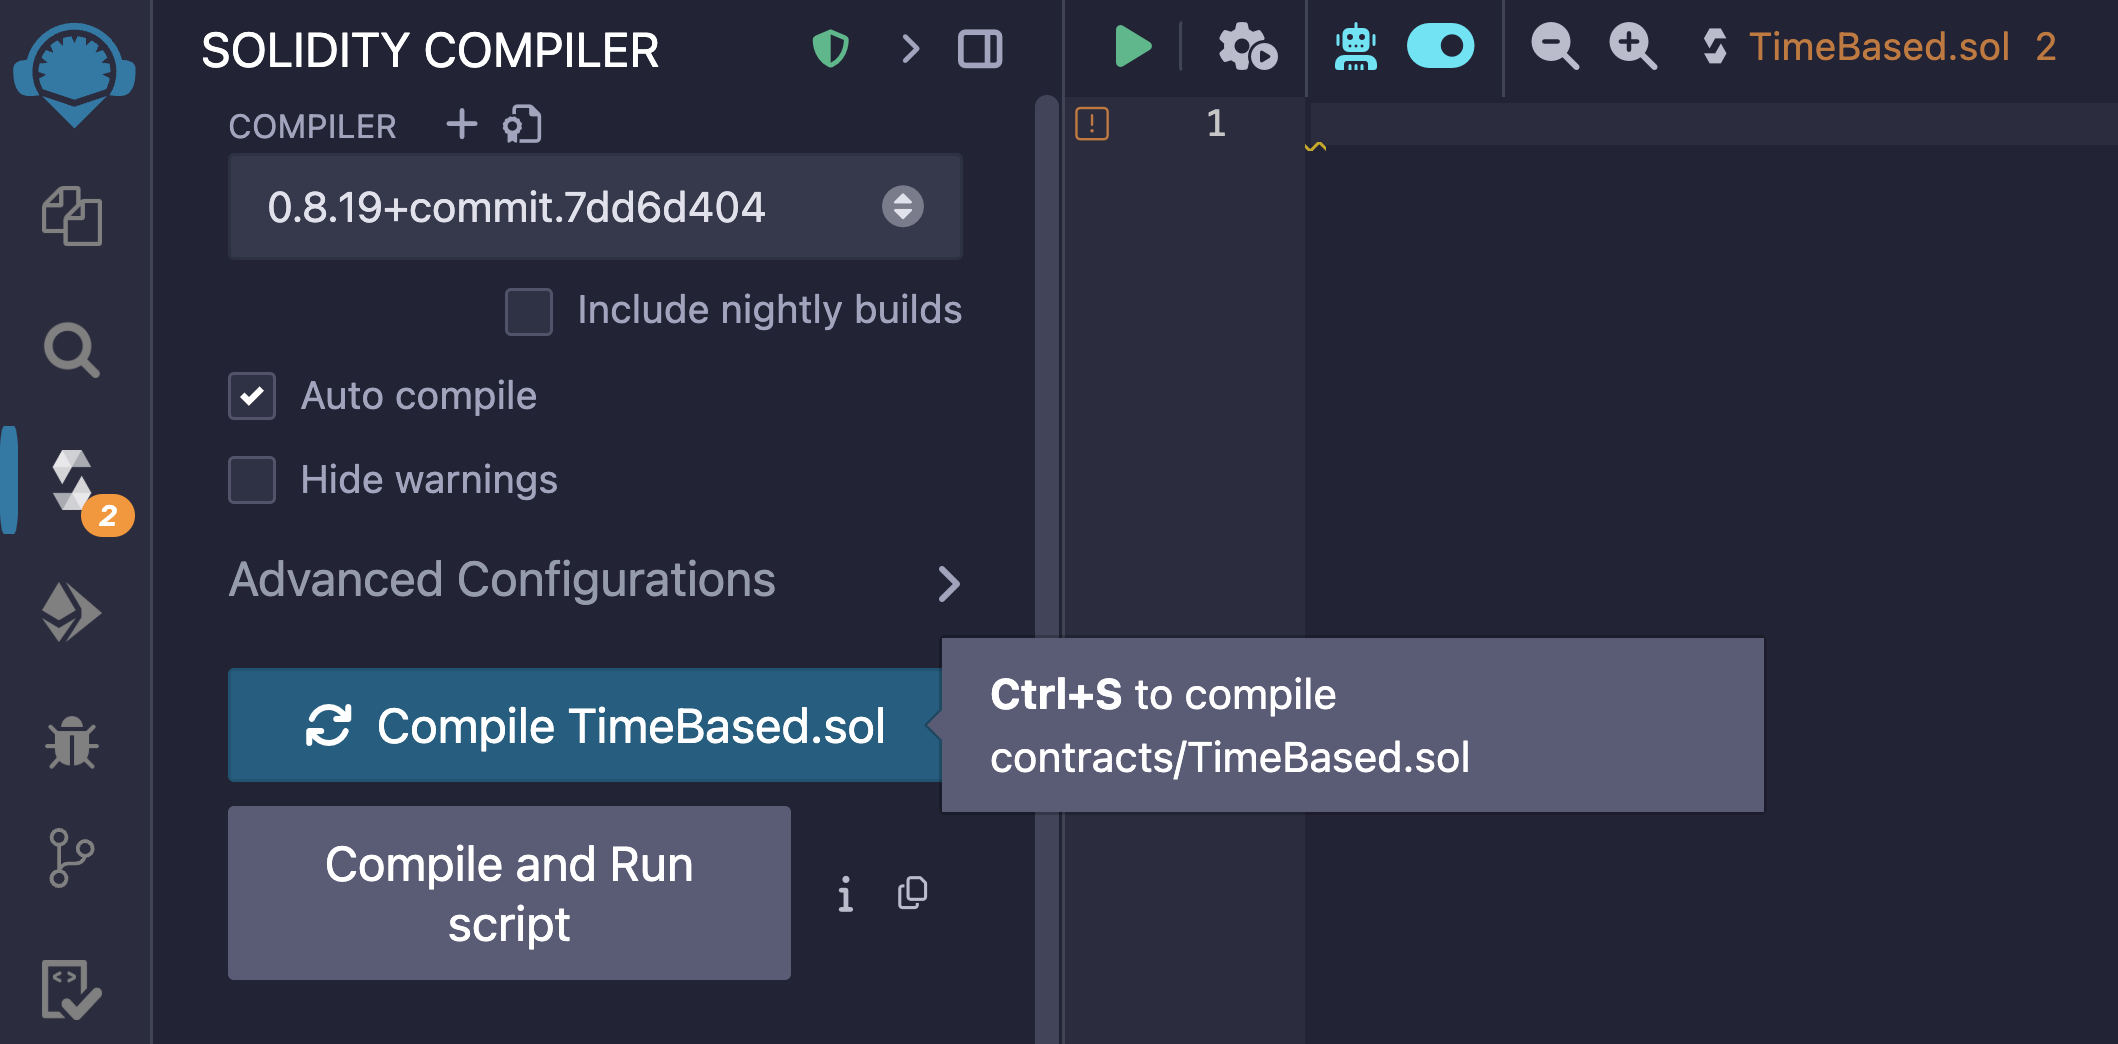Open the Search in files sidebar icon

tap(72, 350)
